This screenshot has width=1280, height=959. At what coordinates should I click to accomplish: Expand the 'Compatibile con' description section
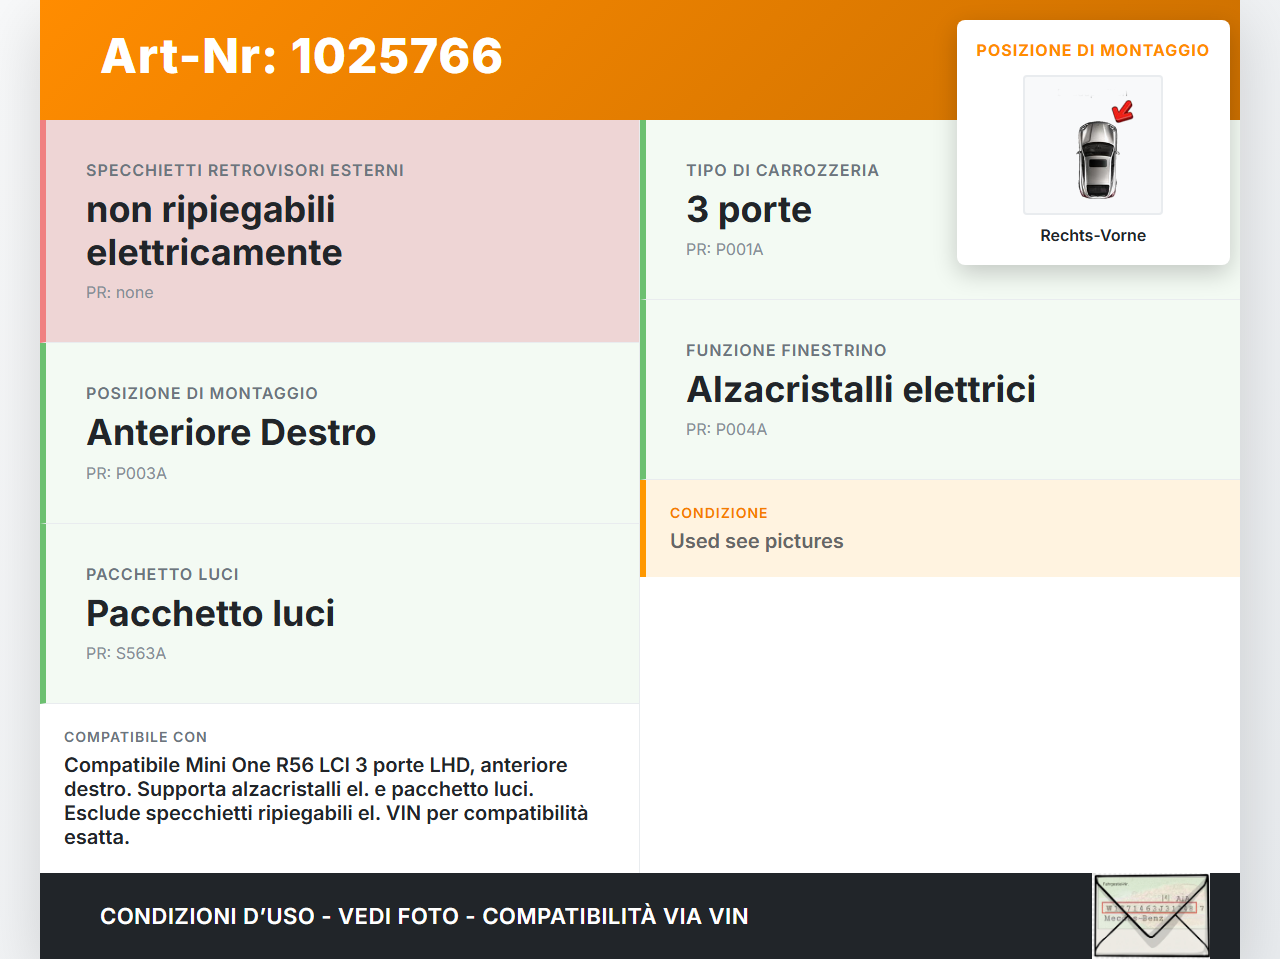(340, 788)
